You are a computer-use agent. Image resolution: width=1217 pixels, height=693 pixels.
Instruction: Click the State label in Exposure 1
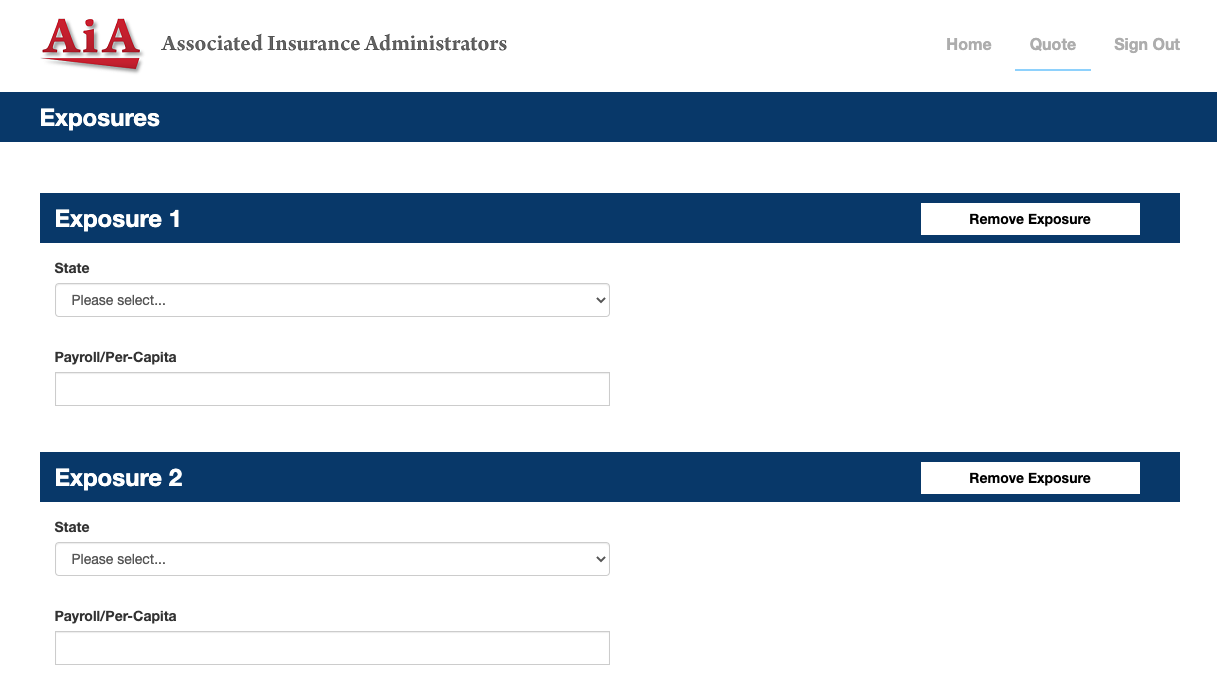[x=72, y=268]
